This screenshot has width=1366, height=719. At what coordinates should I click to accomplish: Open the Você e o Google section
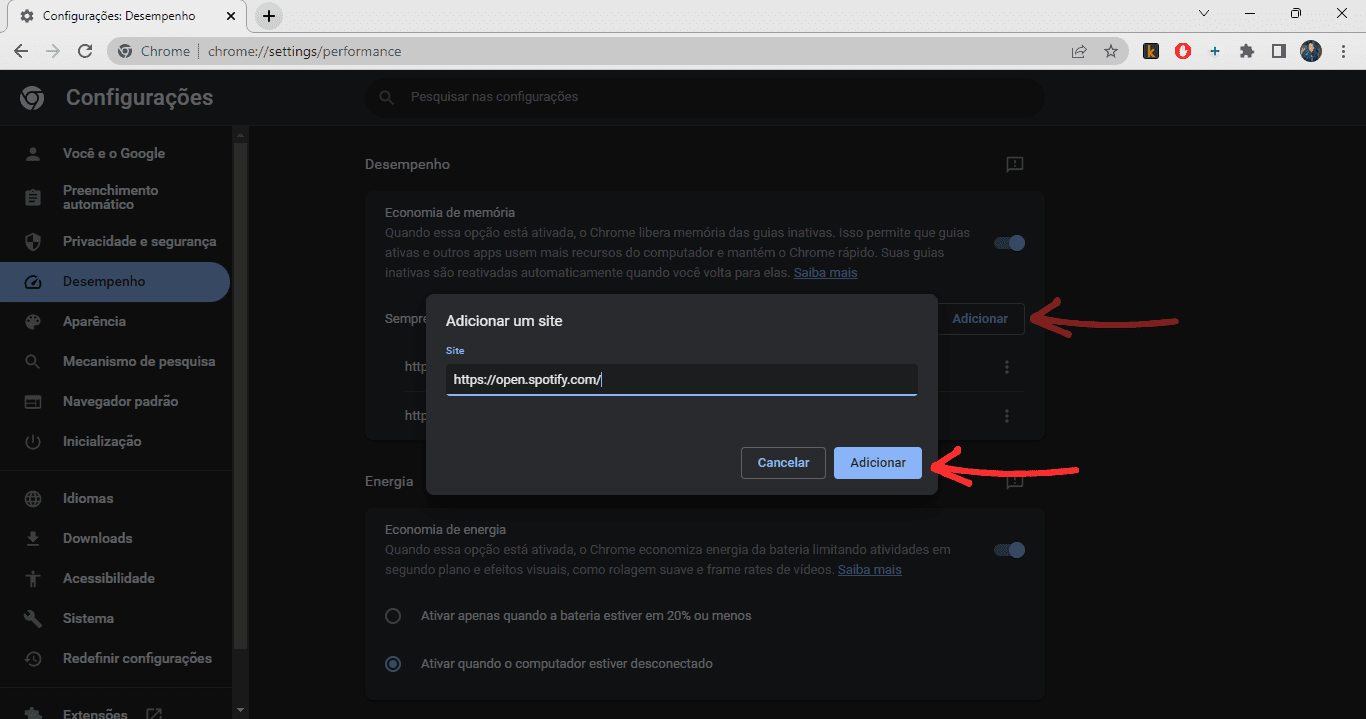115,153
